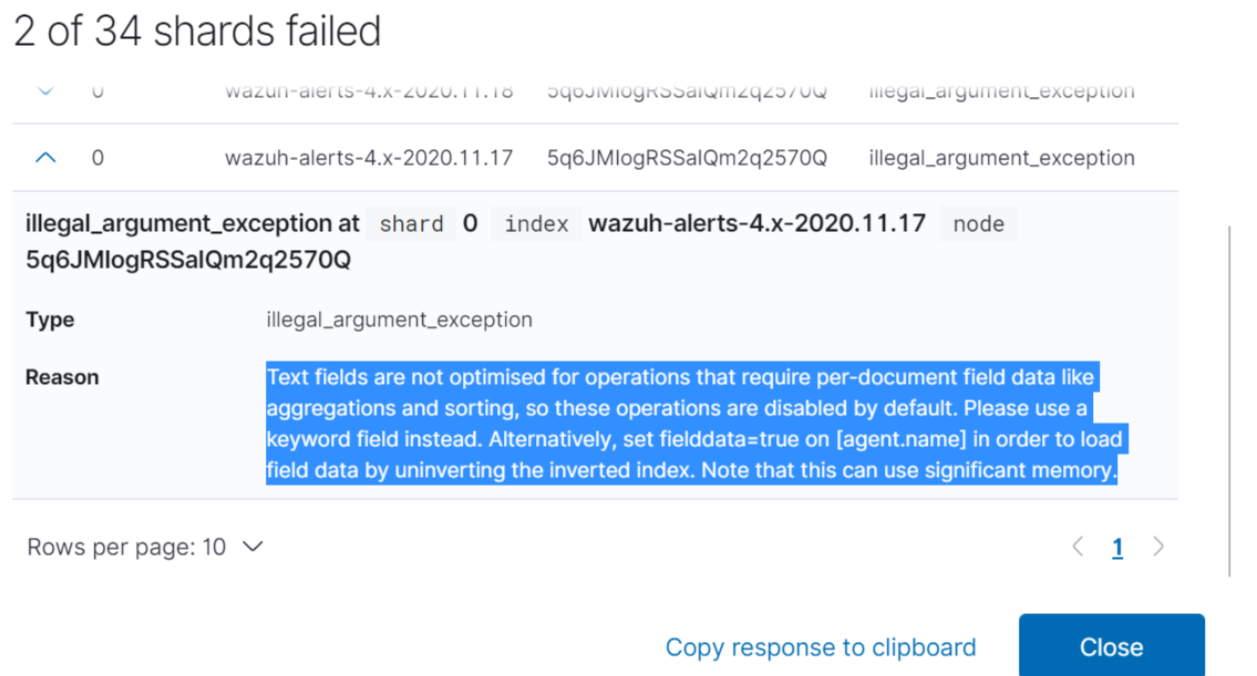Screen dimensions: 1257x676
Task: Click the index badge label
Action: pos(536,224)
